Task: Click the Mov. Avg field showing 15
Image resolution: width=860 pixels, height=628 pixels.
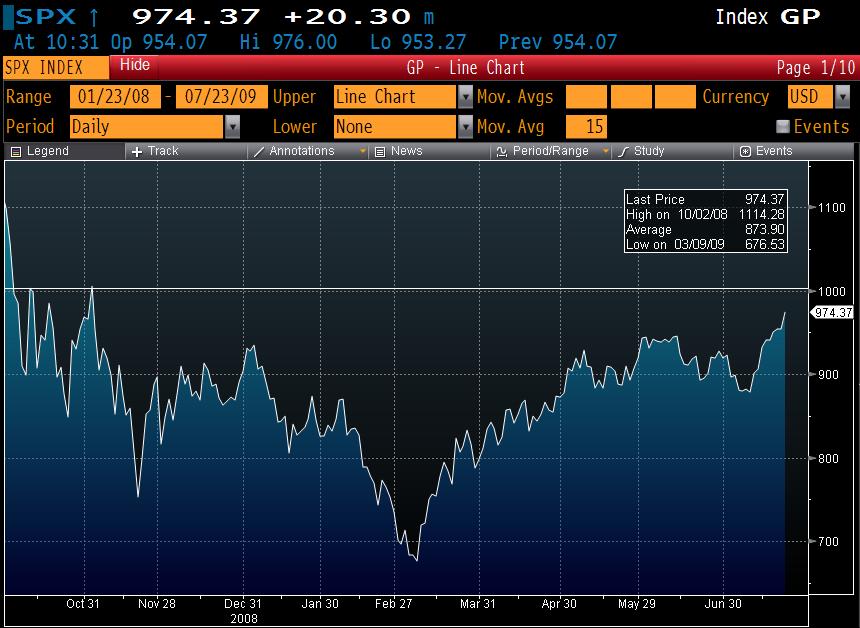Action: (x=586, y=127)
